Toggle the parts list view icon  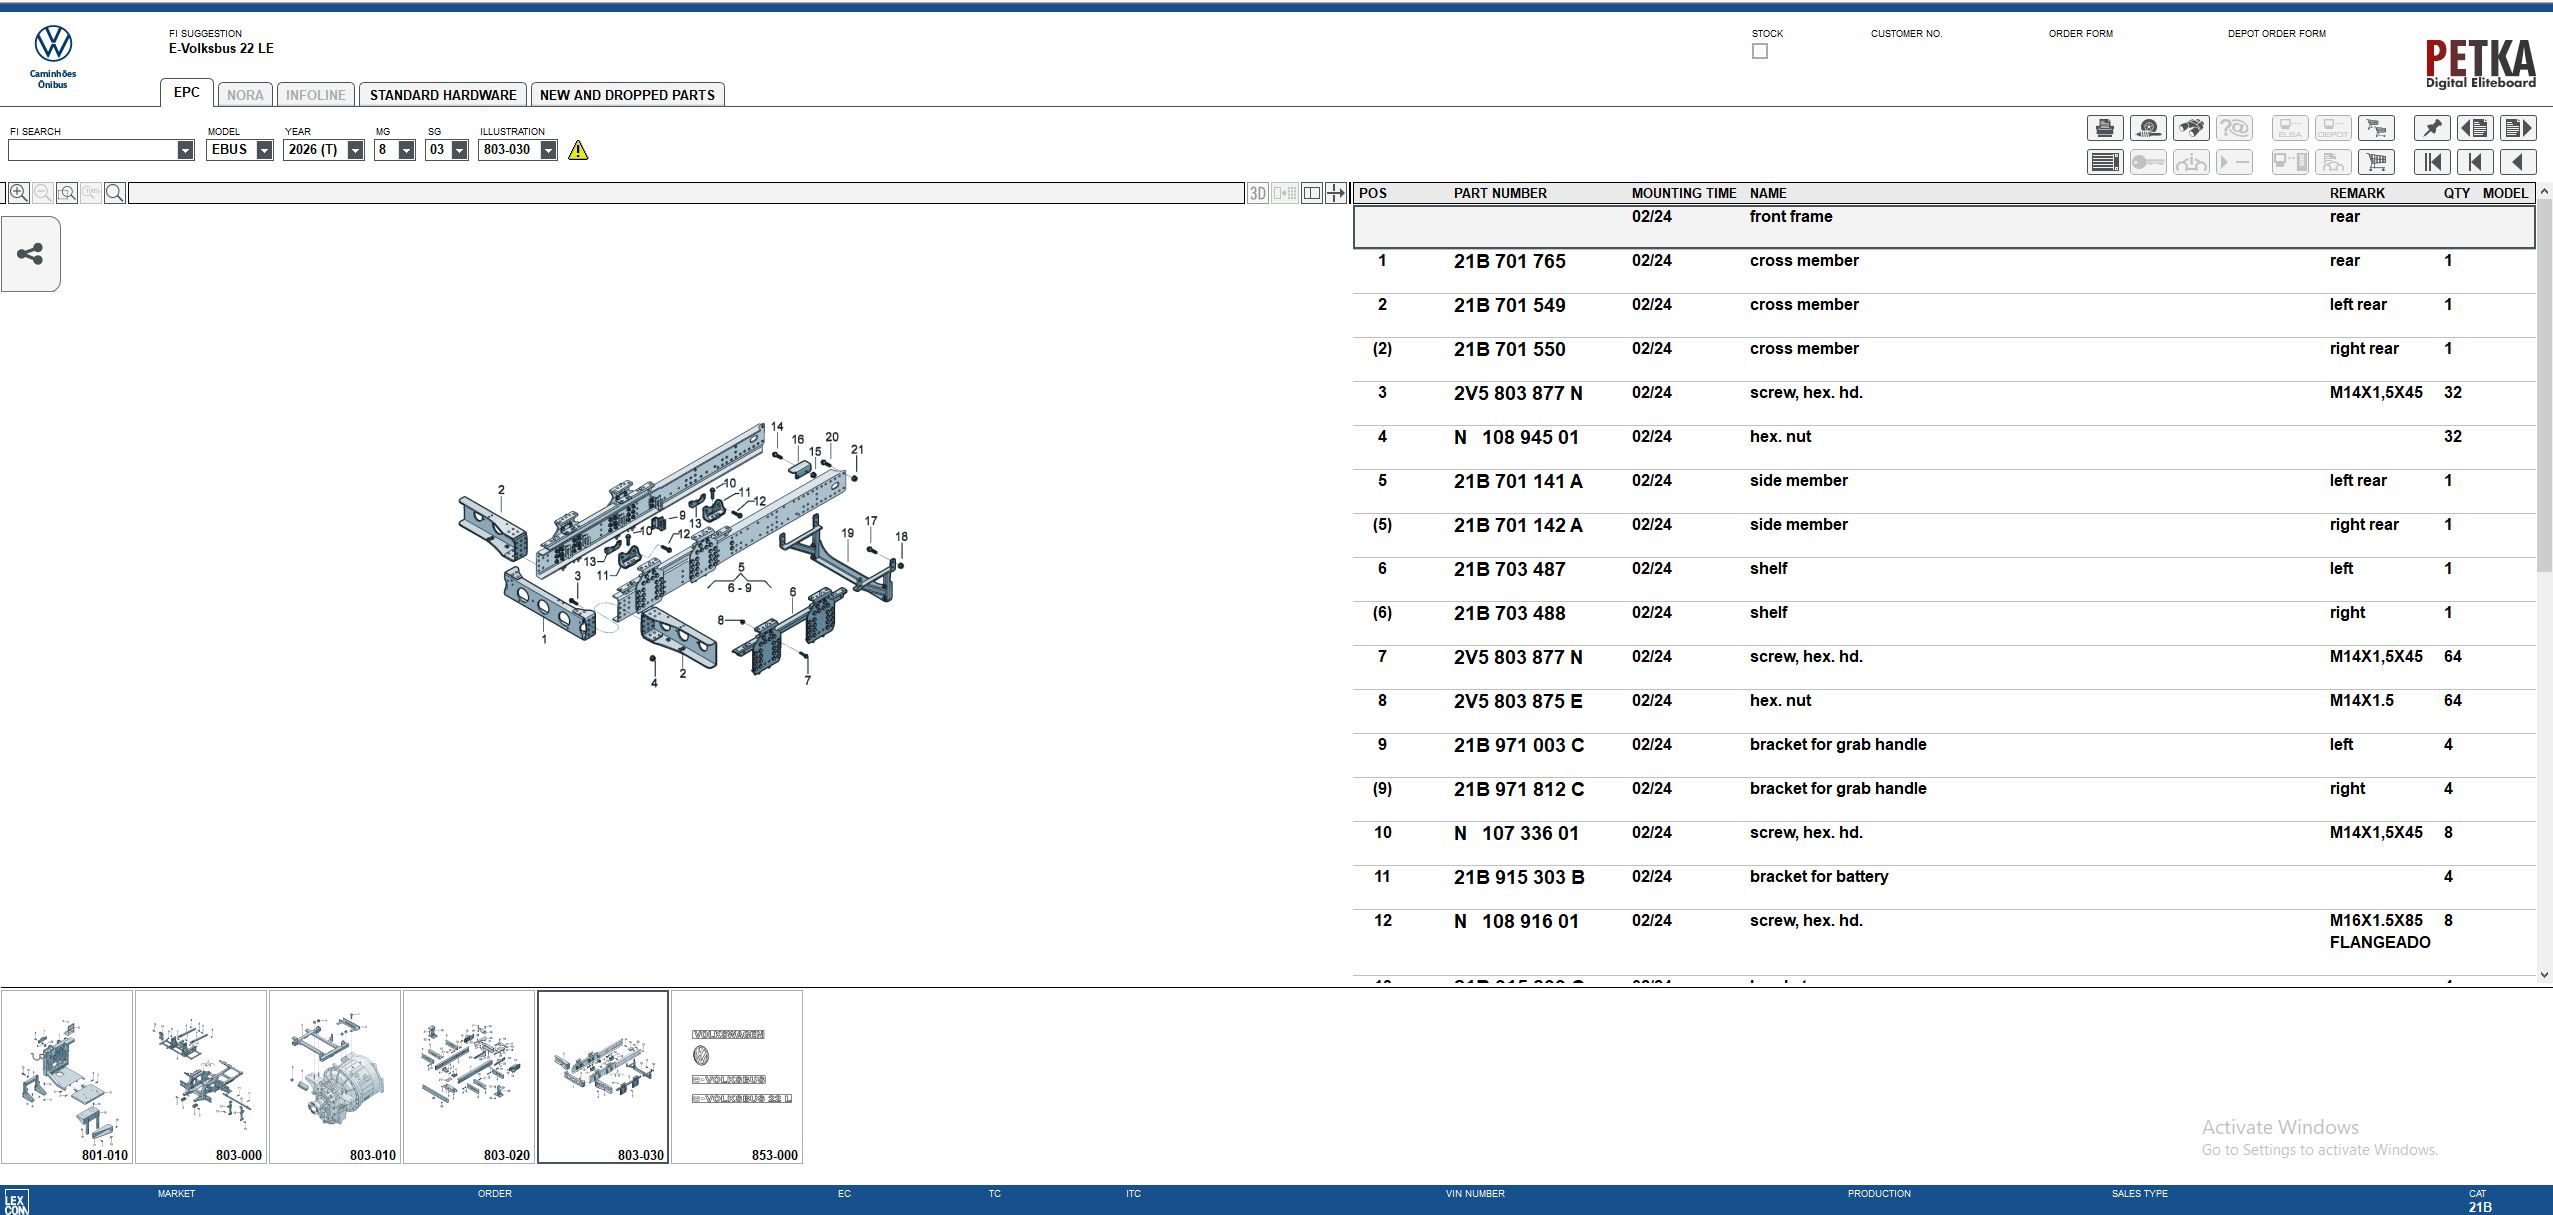[x=2105, y=162]
